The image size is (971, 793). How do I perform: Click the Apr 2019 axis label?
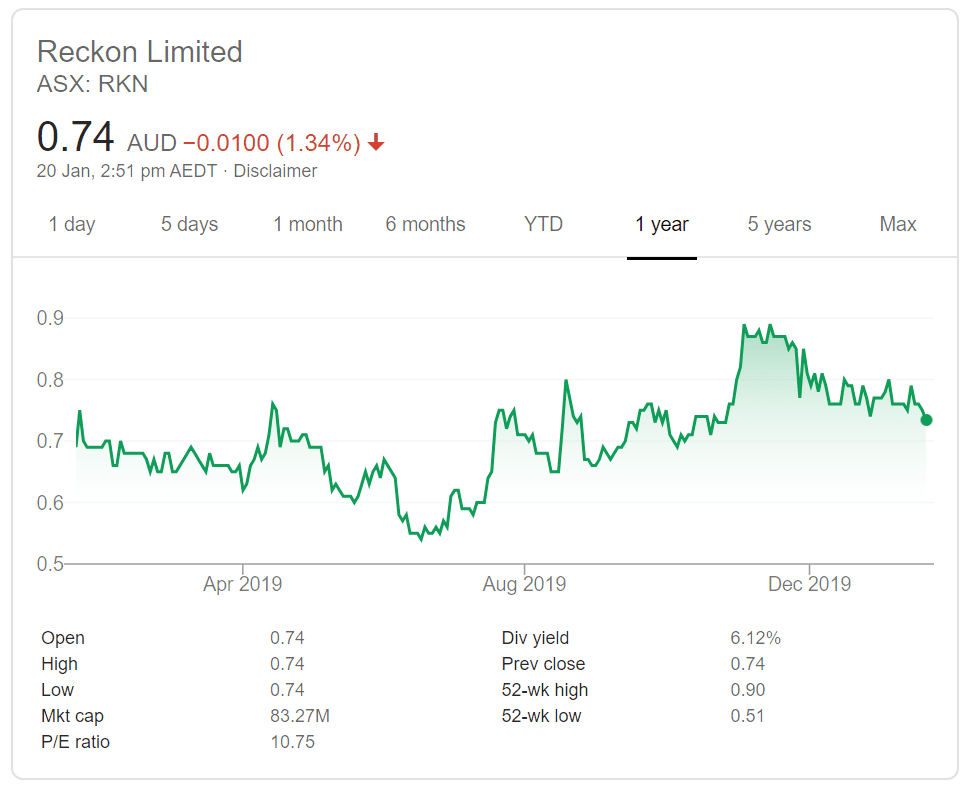point(243,584)
